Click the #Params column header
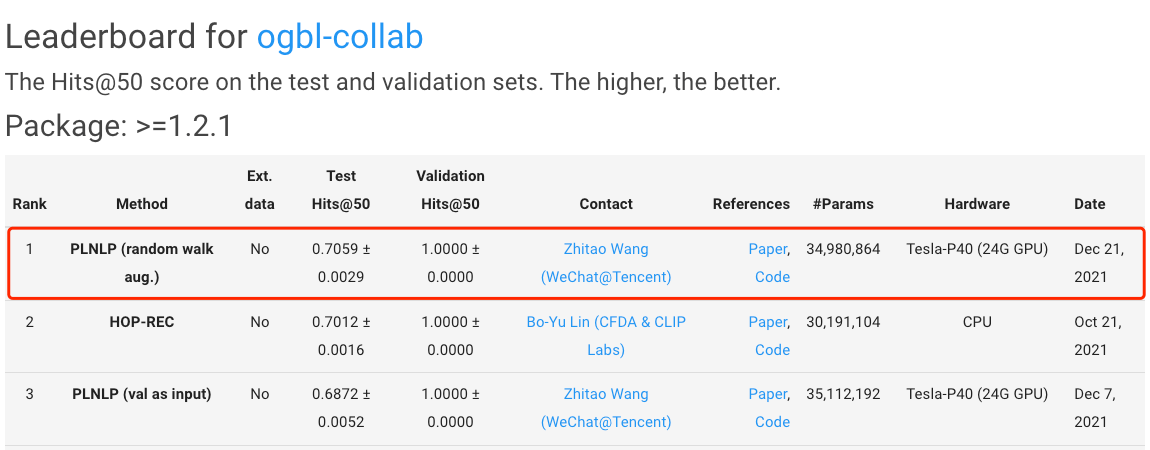Viewport: 1150px width, 450px height. pos(843,204)
